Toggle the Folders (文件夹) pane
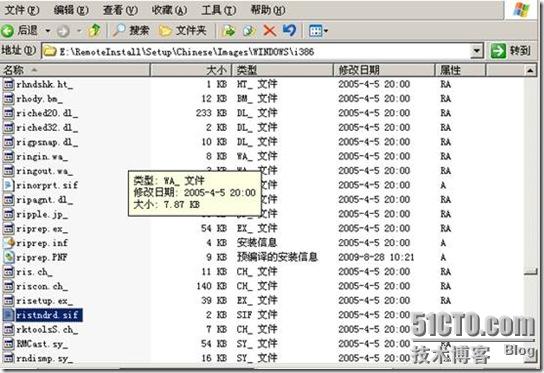 pos(182,31)
